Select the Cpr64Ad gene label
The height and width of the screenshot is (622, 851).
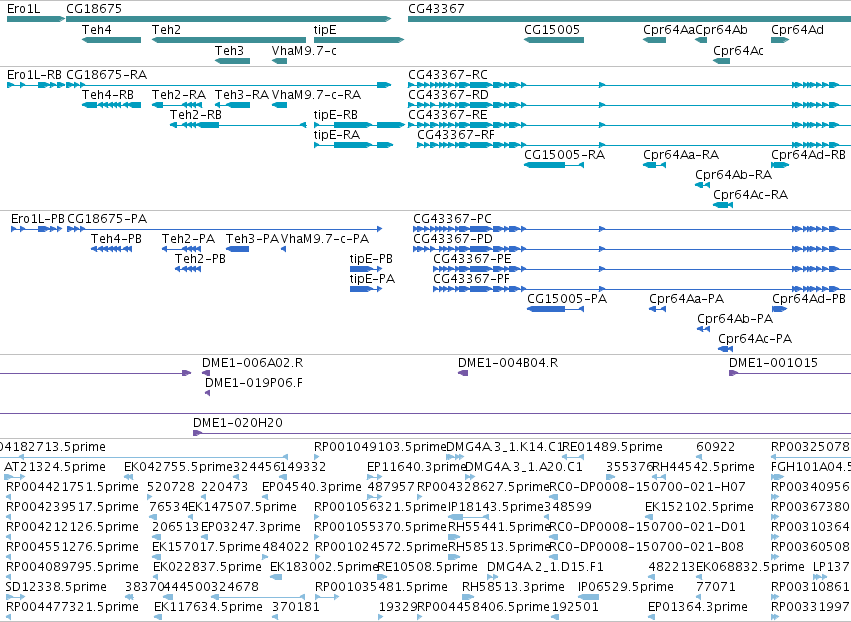point(797,30)
